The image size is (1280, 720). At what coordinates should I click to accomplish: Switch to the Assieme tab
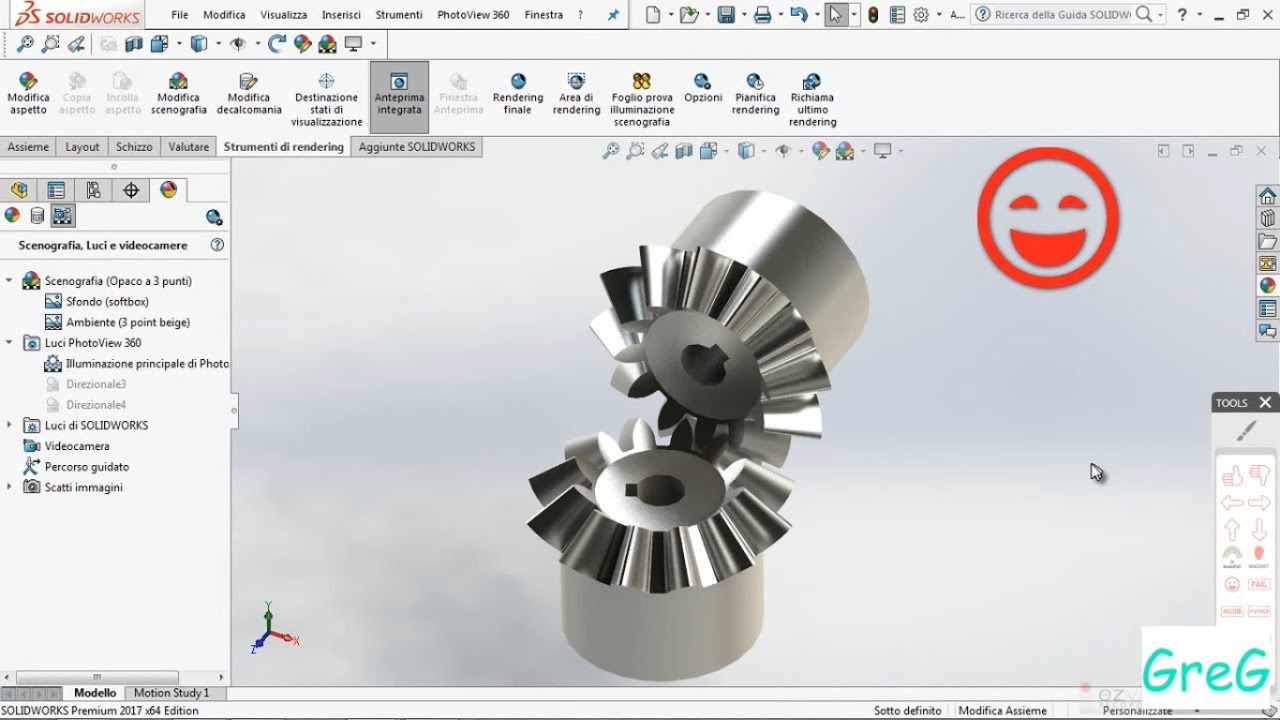(28, 147)
